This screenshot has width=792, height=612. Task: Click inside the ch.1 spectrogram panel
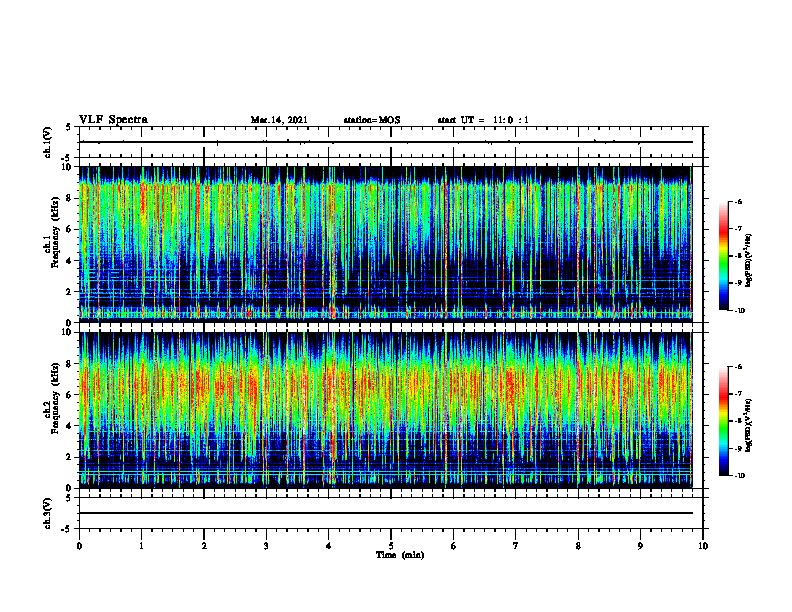pyautogui.click(x=385, y=244)
